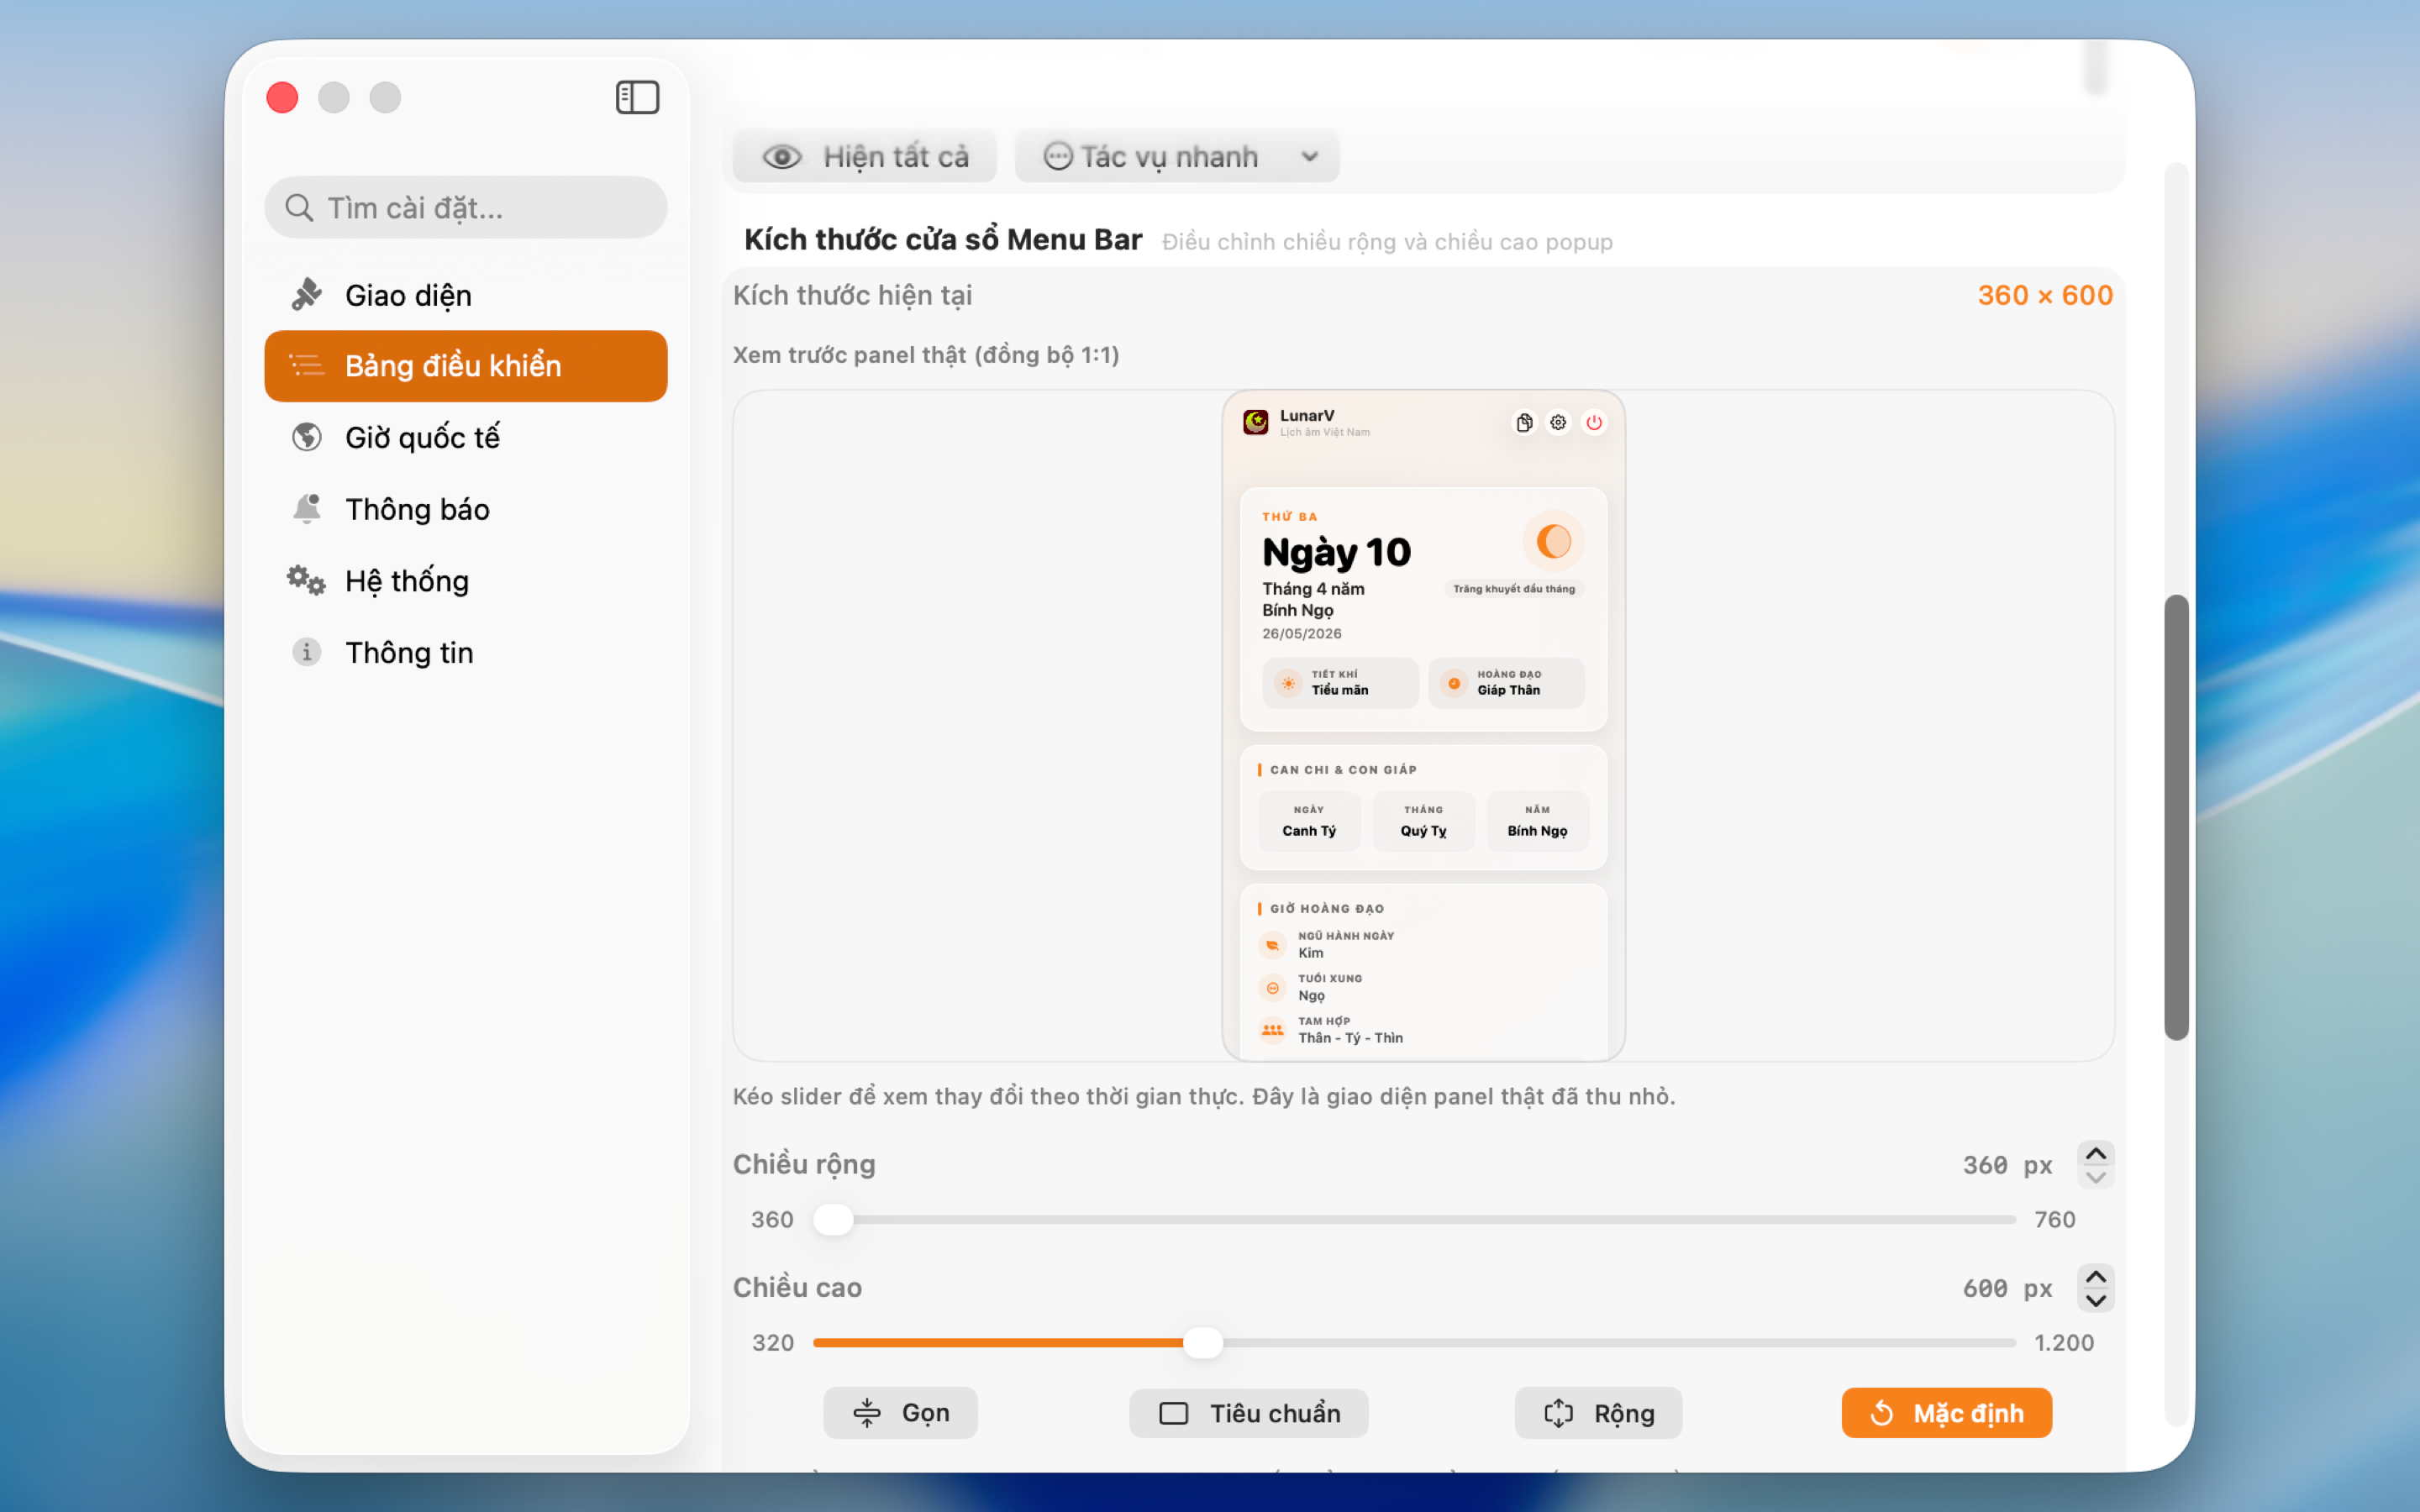This screenshot has width=2420, height=1512.
Task: Click the Tiết khí sun icon
Action: (1289, 683)
